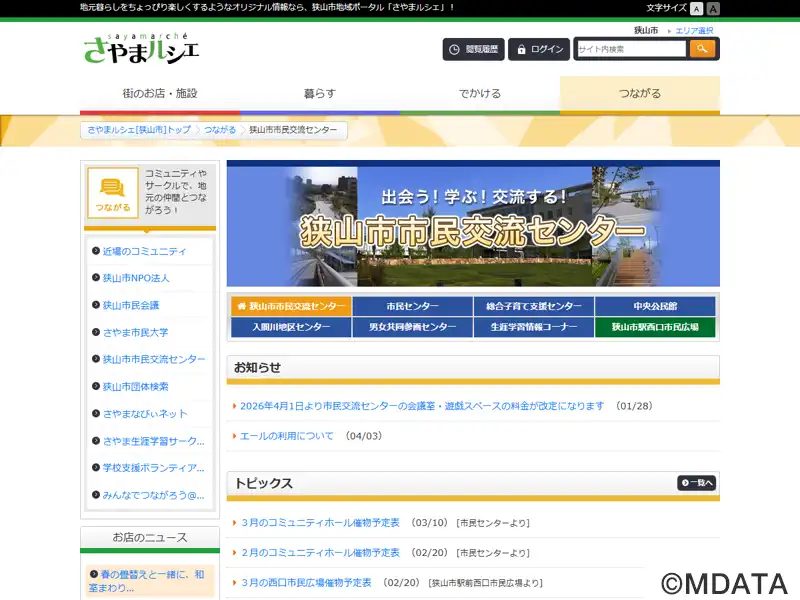Click the ログイン lock button

[539, 49]
